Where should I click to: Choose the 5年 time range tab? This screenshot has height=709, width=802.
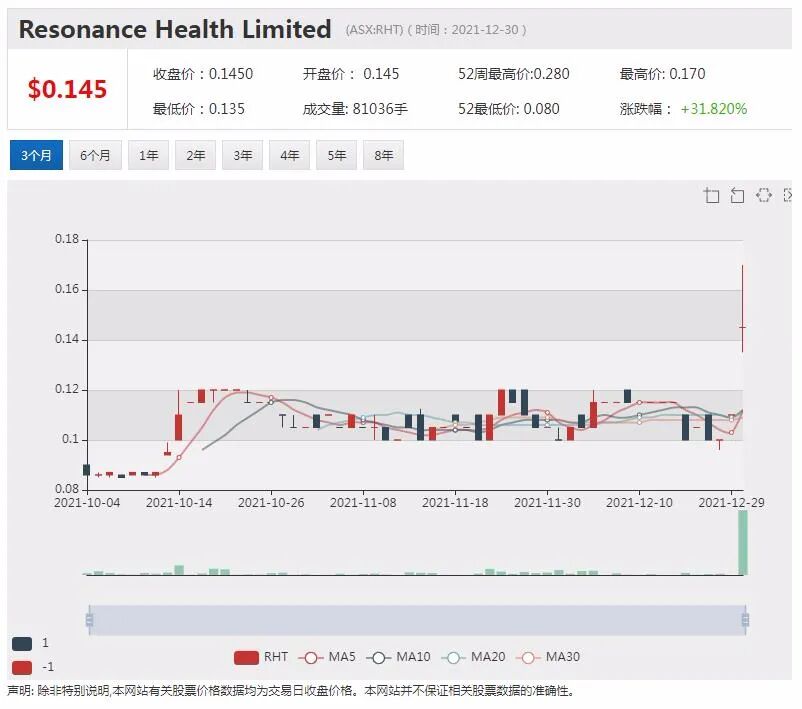337,155
